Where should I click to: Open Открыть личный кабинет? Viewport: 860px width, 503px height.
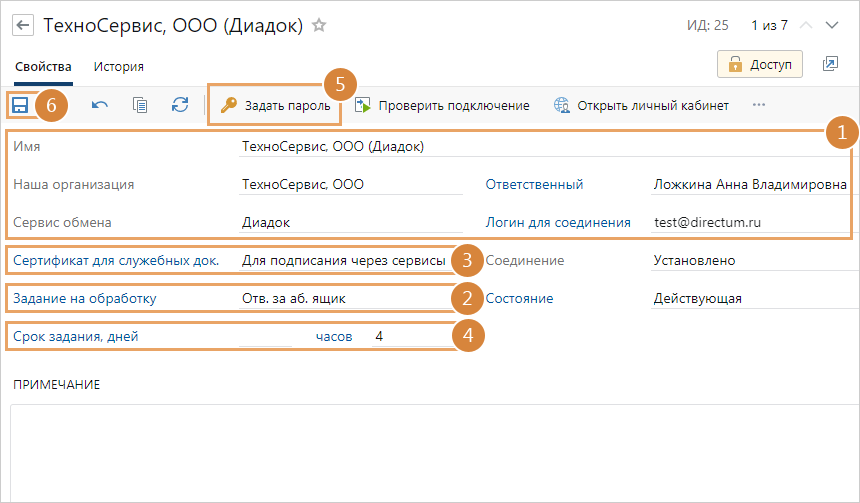[641, 105]
